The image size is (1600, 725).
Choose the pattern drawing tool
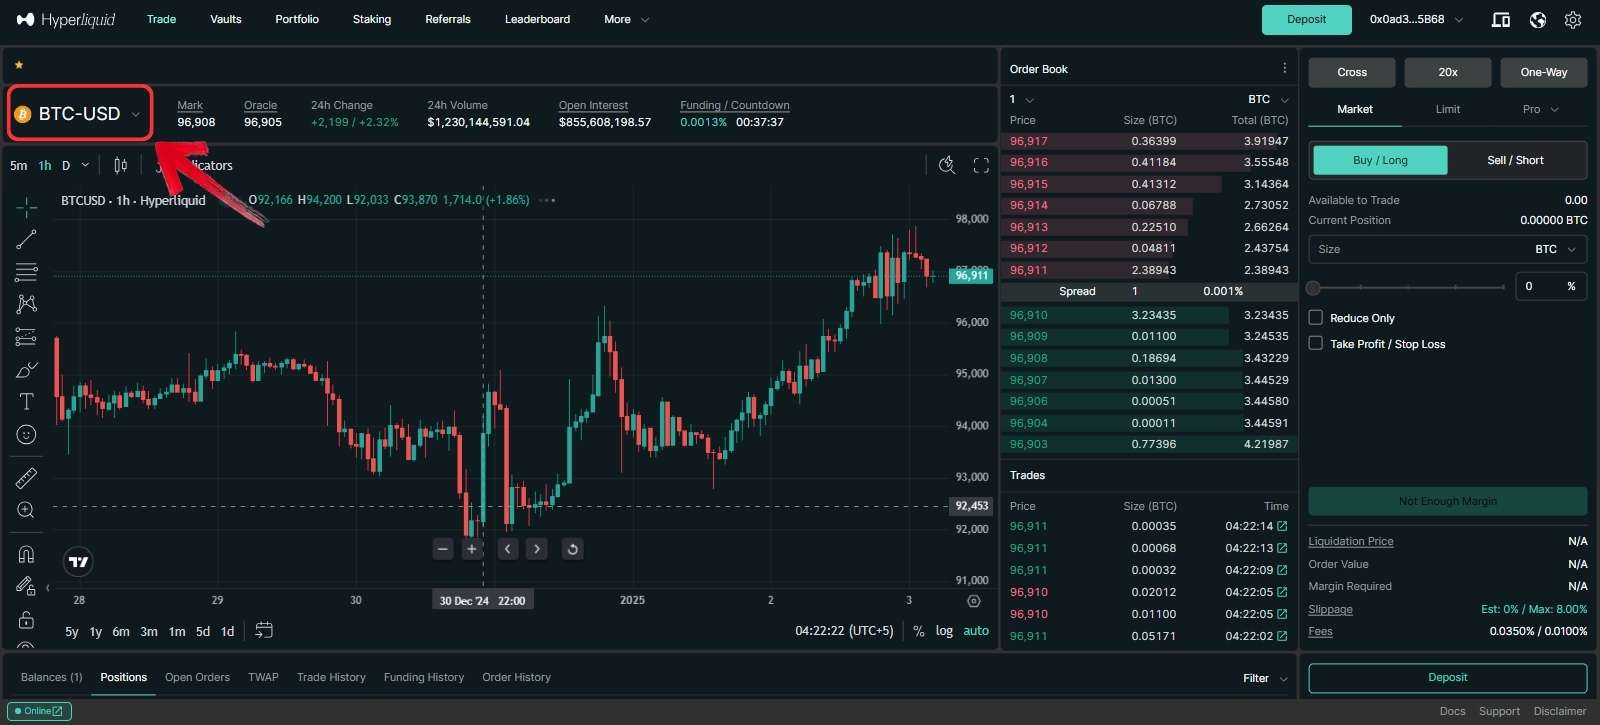pyautogui.click(x=26, y=304)
